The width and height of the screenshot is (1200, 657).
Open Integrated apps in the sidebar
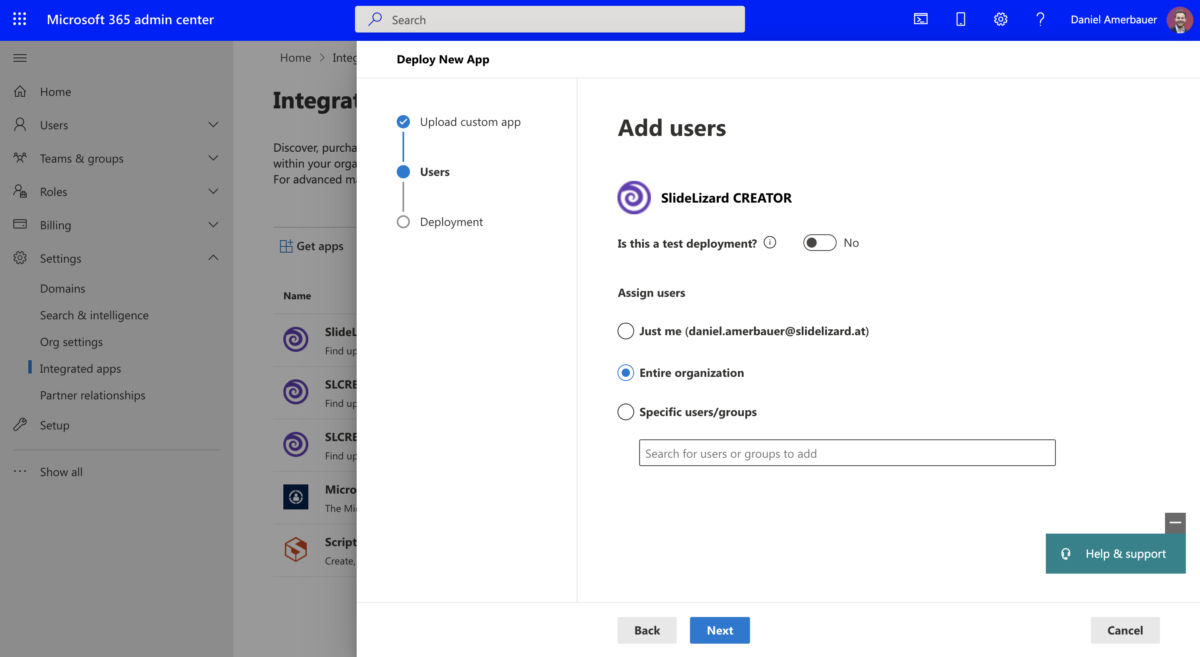(80, 368)
